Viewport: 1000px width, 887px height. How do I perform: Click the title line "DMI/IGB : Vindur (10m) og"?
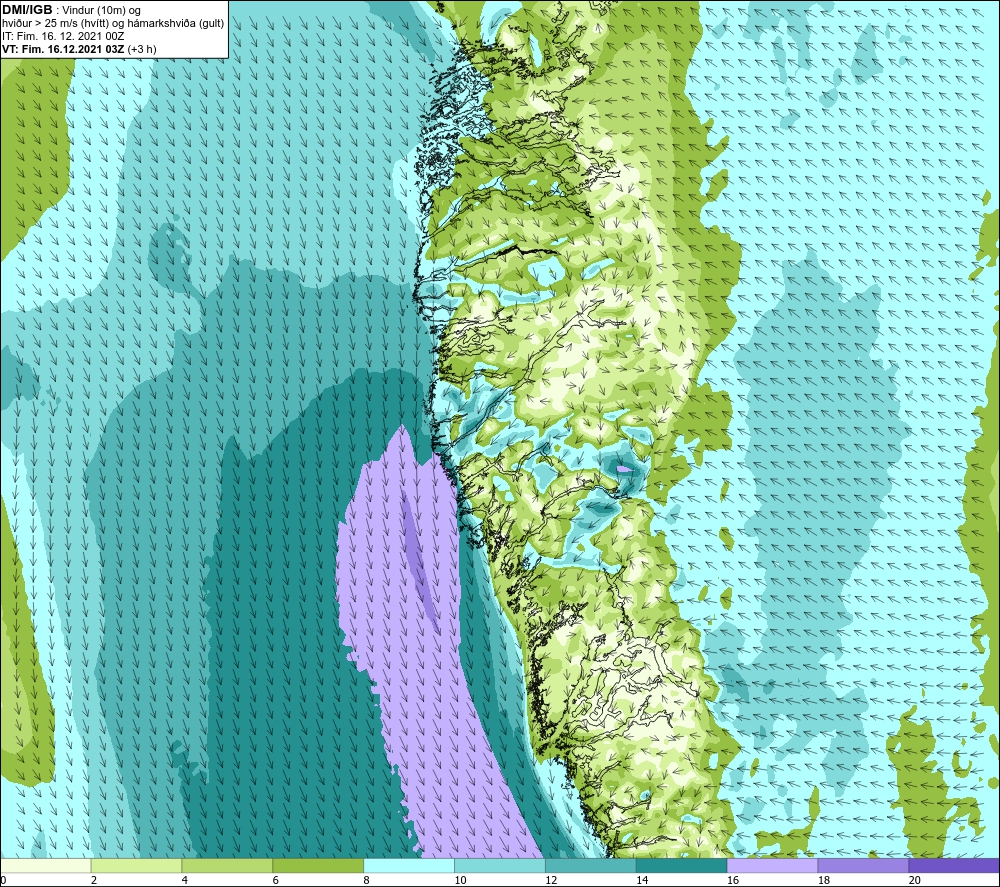pos(71,10)
